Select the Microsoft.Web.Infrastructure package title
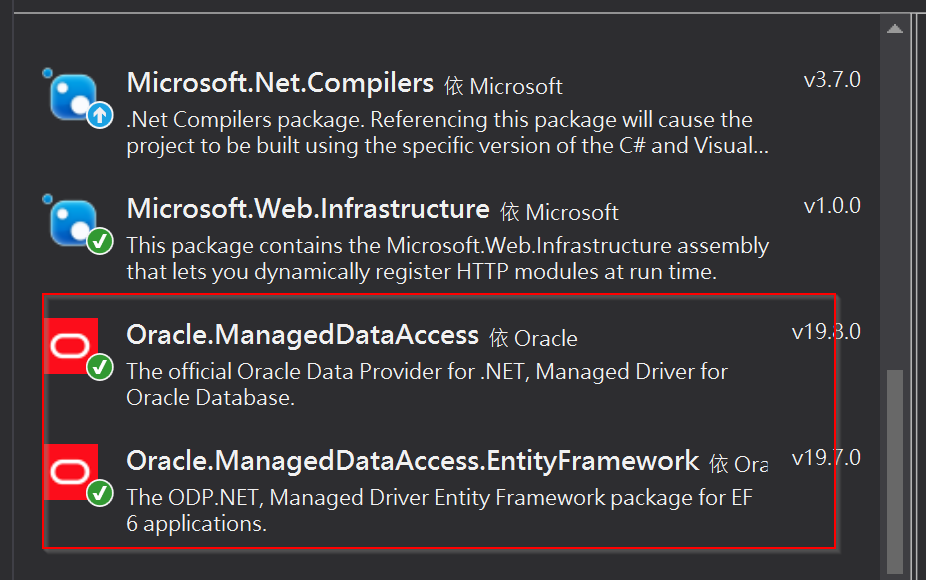This screenshot has height=580, width=926. [308, 209]
